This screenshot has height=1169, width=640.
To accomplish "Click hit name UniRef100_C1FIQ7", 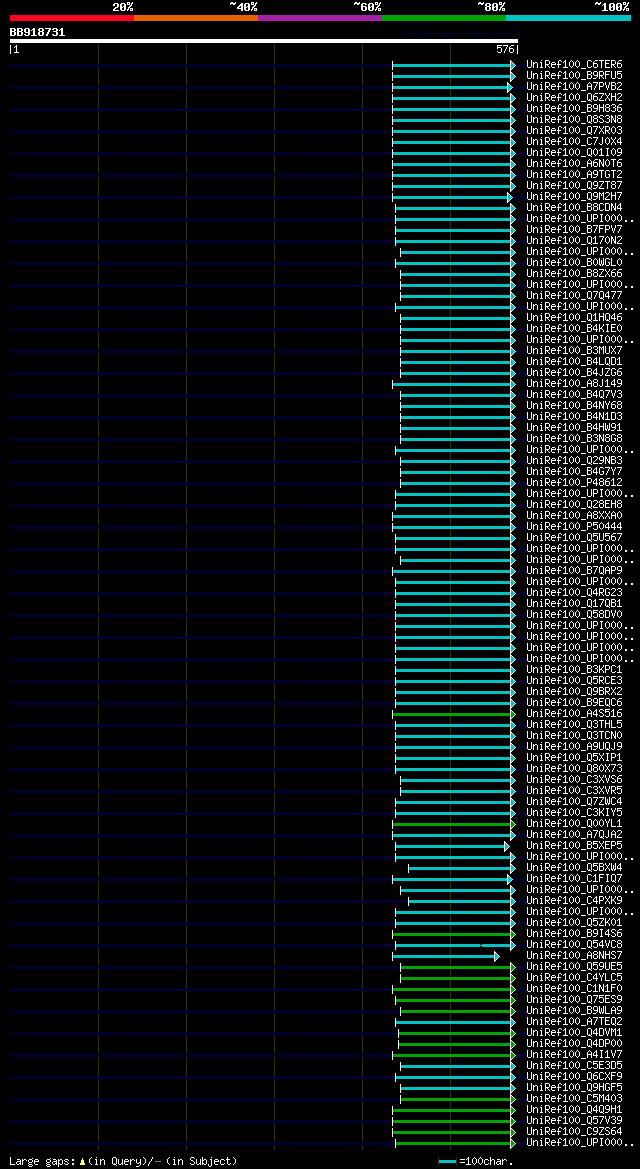I will point(574,879).
